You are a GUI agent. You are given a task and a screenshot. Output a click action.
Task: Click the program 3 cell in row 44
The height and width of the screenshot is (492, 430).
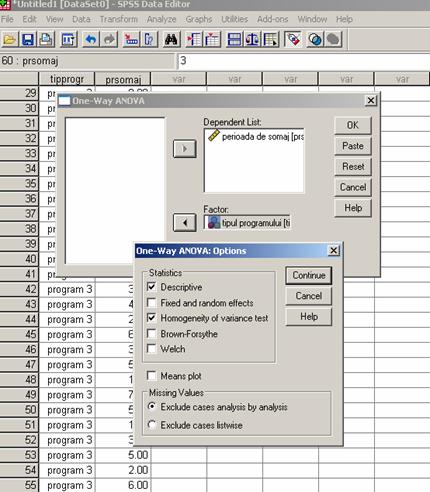(67, 319)
